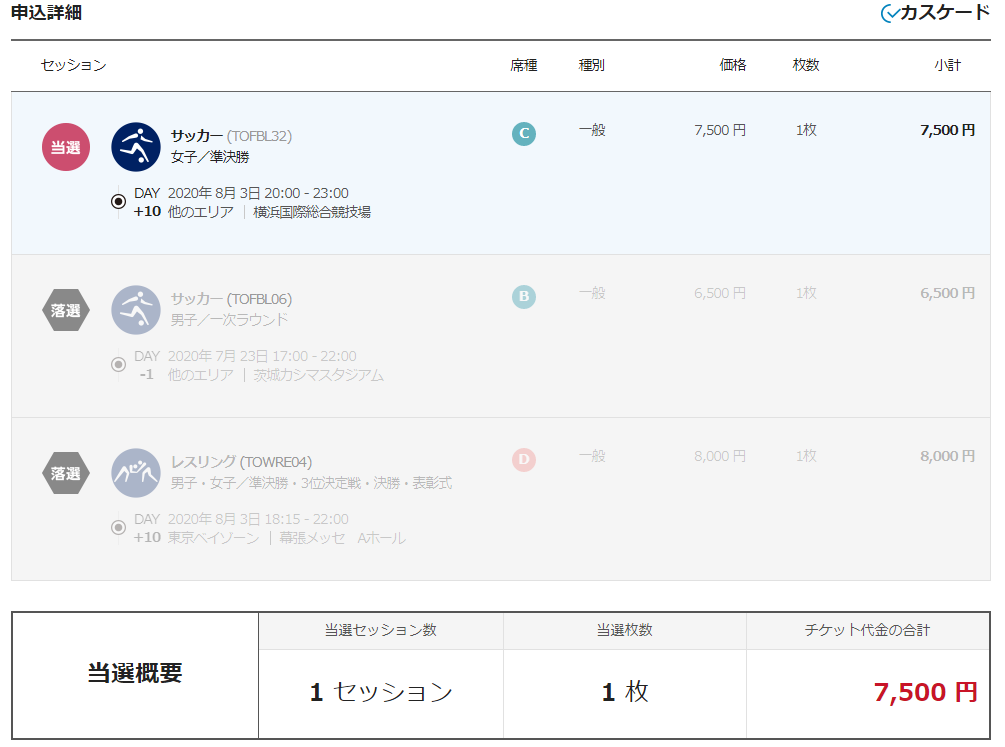Select the wrestling session radio button

point(119,528)
